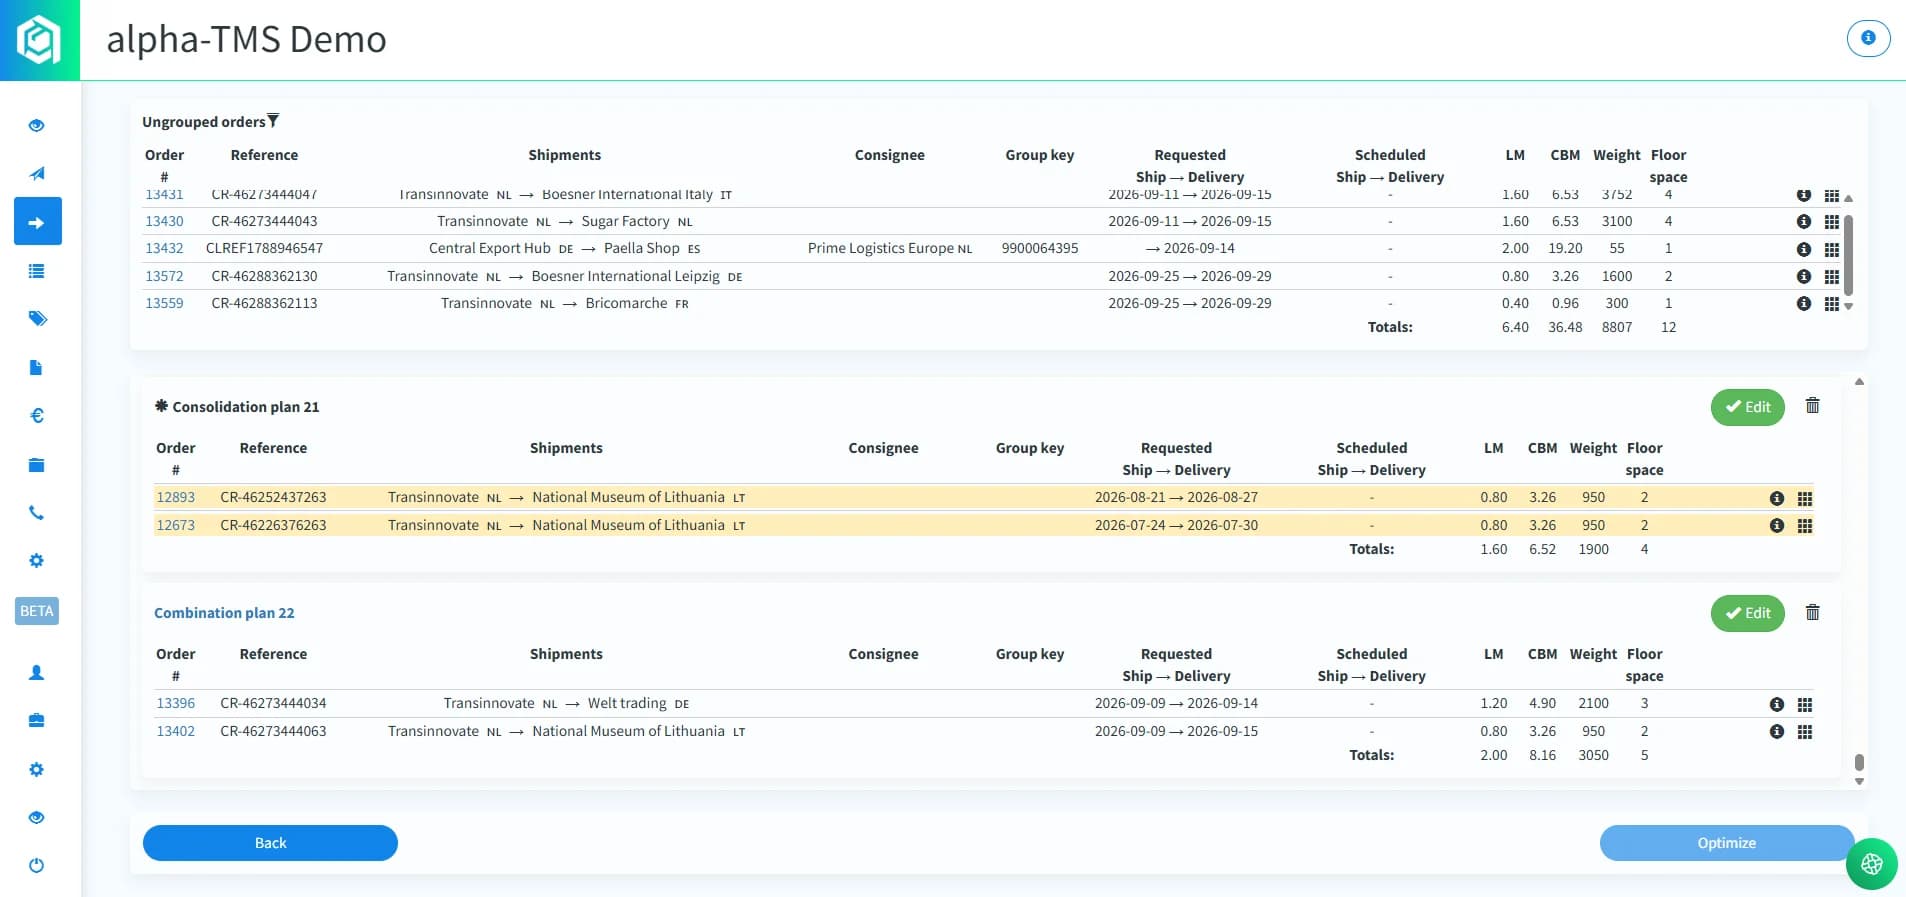
Task: Show info for order 13572
Action: pyautogui.click(x=1804, y=277)
